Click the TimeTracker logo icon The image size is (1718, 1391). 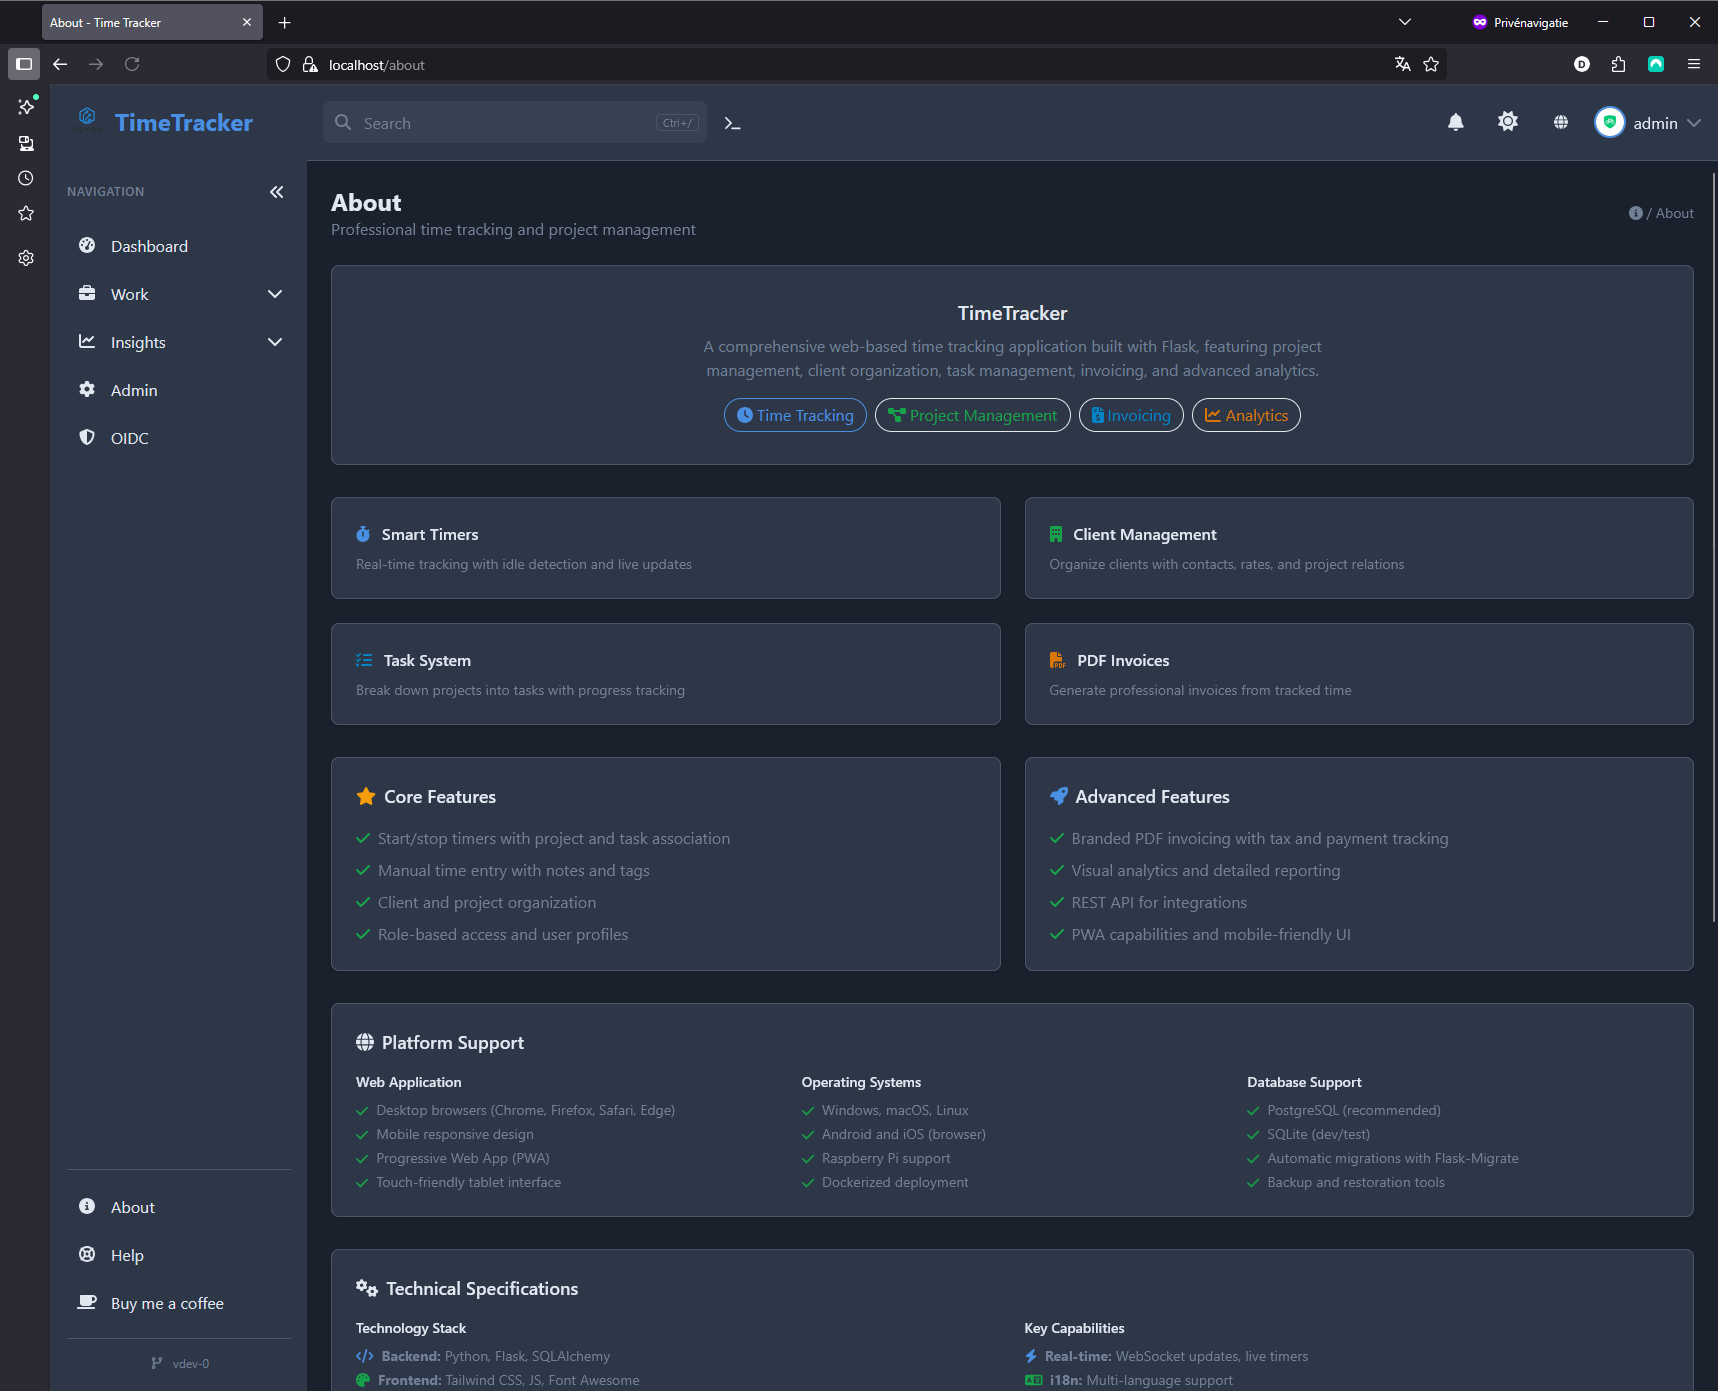pos(87,118)
